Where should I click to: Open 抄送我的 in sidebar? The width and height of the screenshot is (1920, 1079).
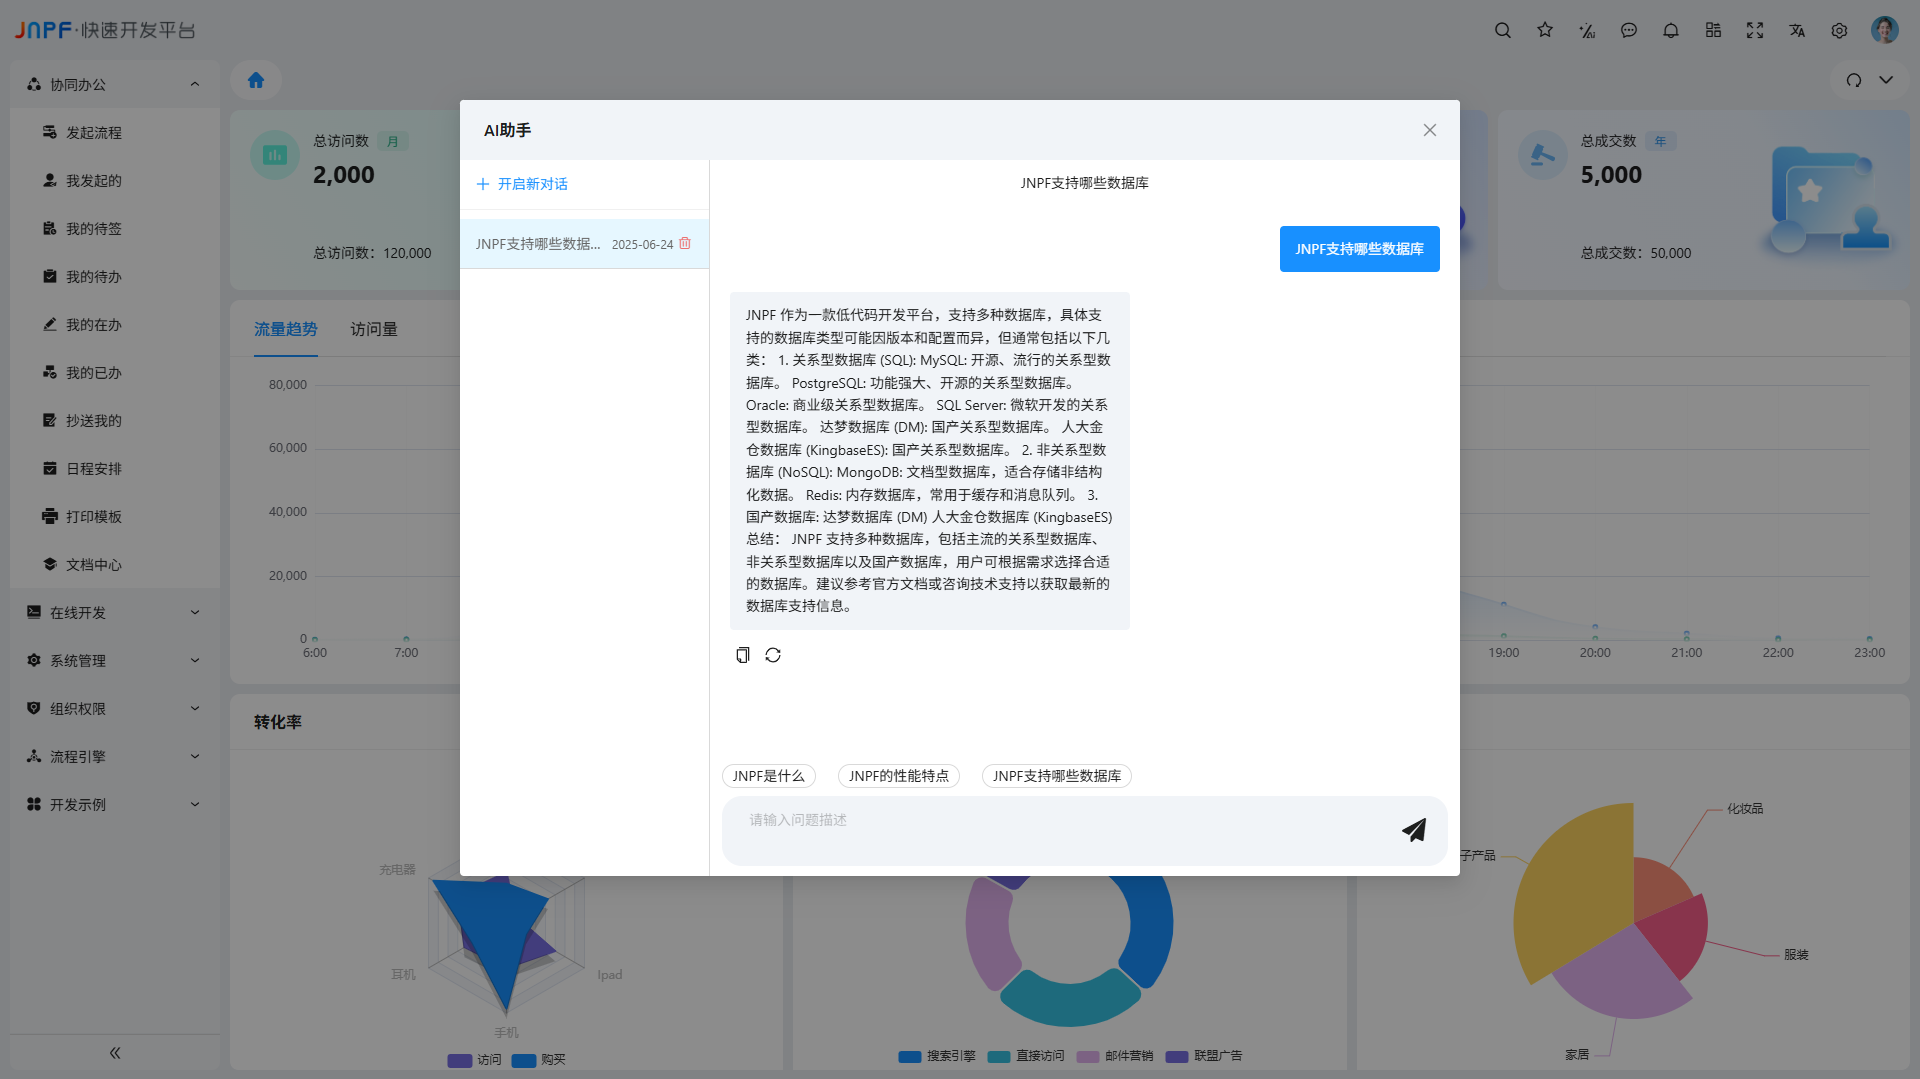coord(115,421)
